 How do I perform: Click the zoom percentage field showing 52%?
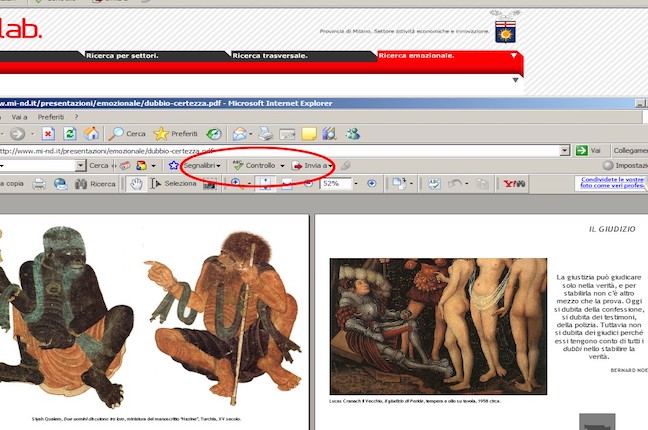point(336,183)
